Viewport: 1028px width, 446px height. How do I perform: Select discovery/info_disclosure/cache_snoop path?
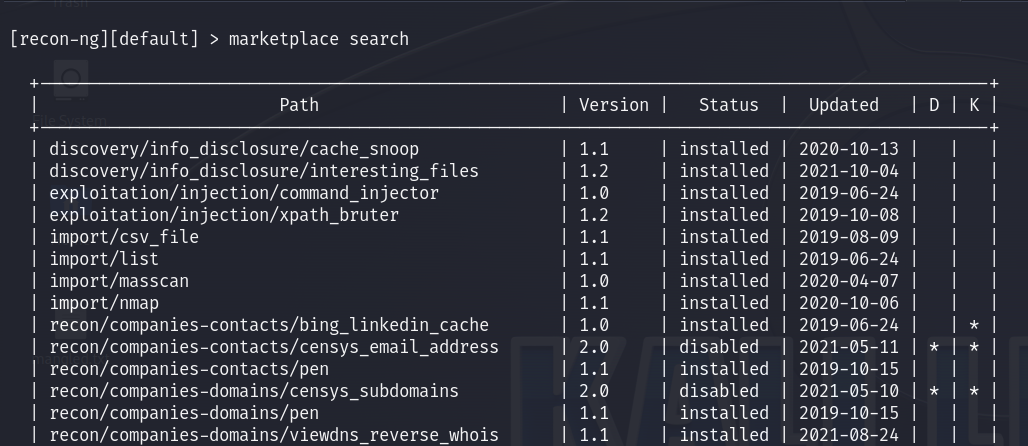234,150
